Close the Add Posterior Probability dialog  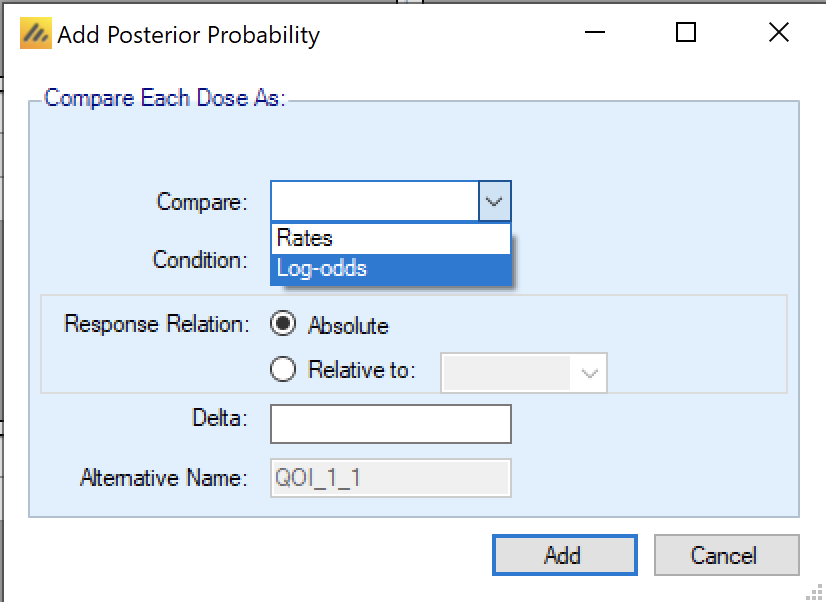click(779, 33)
